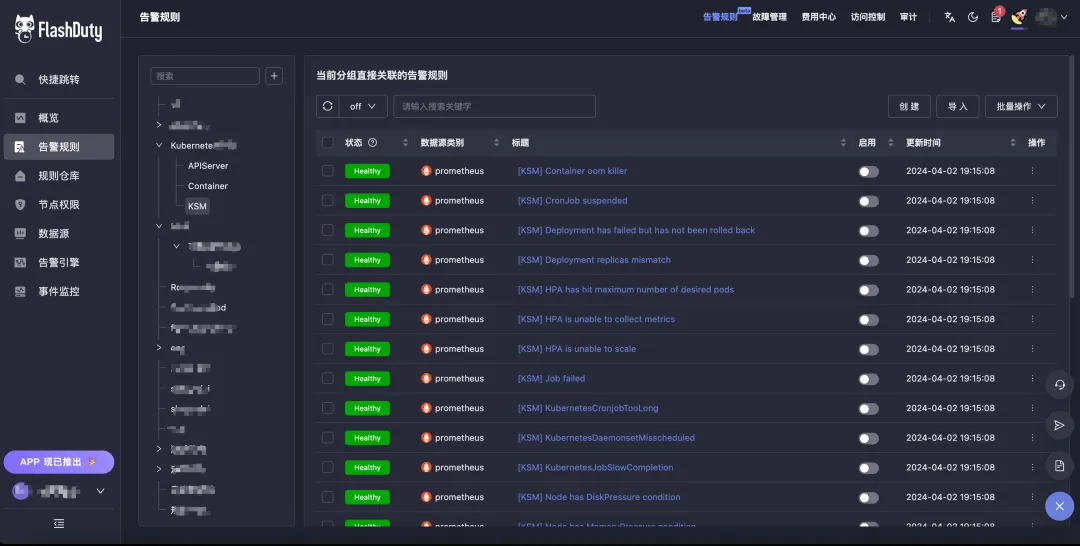
Task: Click the refresh icon beside off dropdown
Action: pos(328,106)
